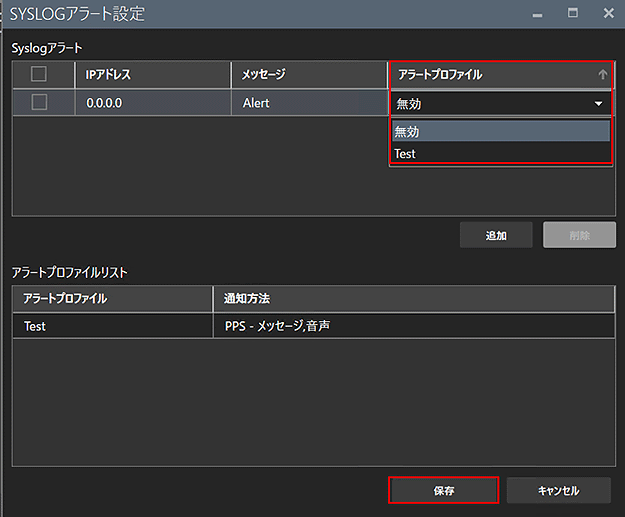Image resolution: width=625 pixels, height=517 pixels.
Task: Close the SYSLOGアラート設定 window
Action: (x=608, y=13)
